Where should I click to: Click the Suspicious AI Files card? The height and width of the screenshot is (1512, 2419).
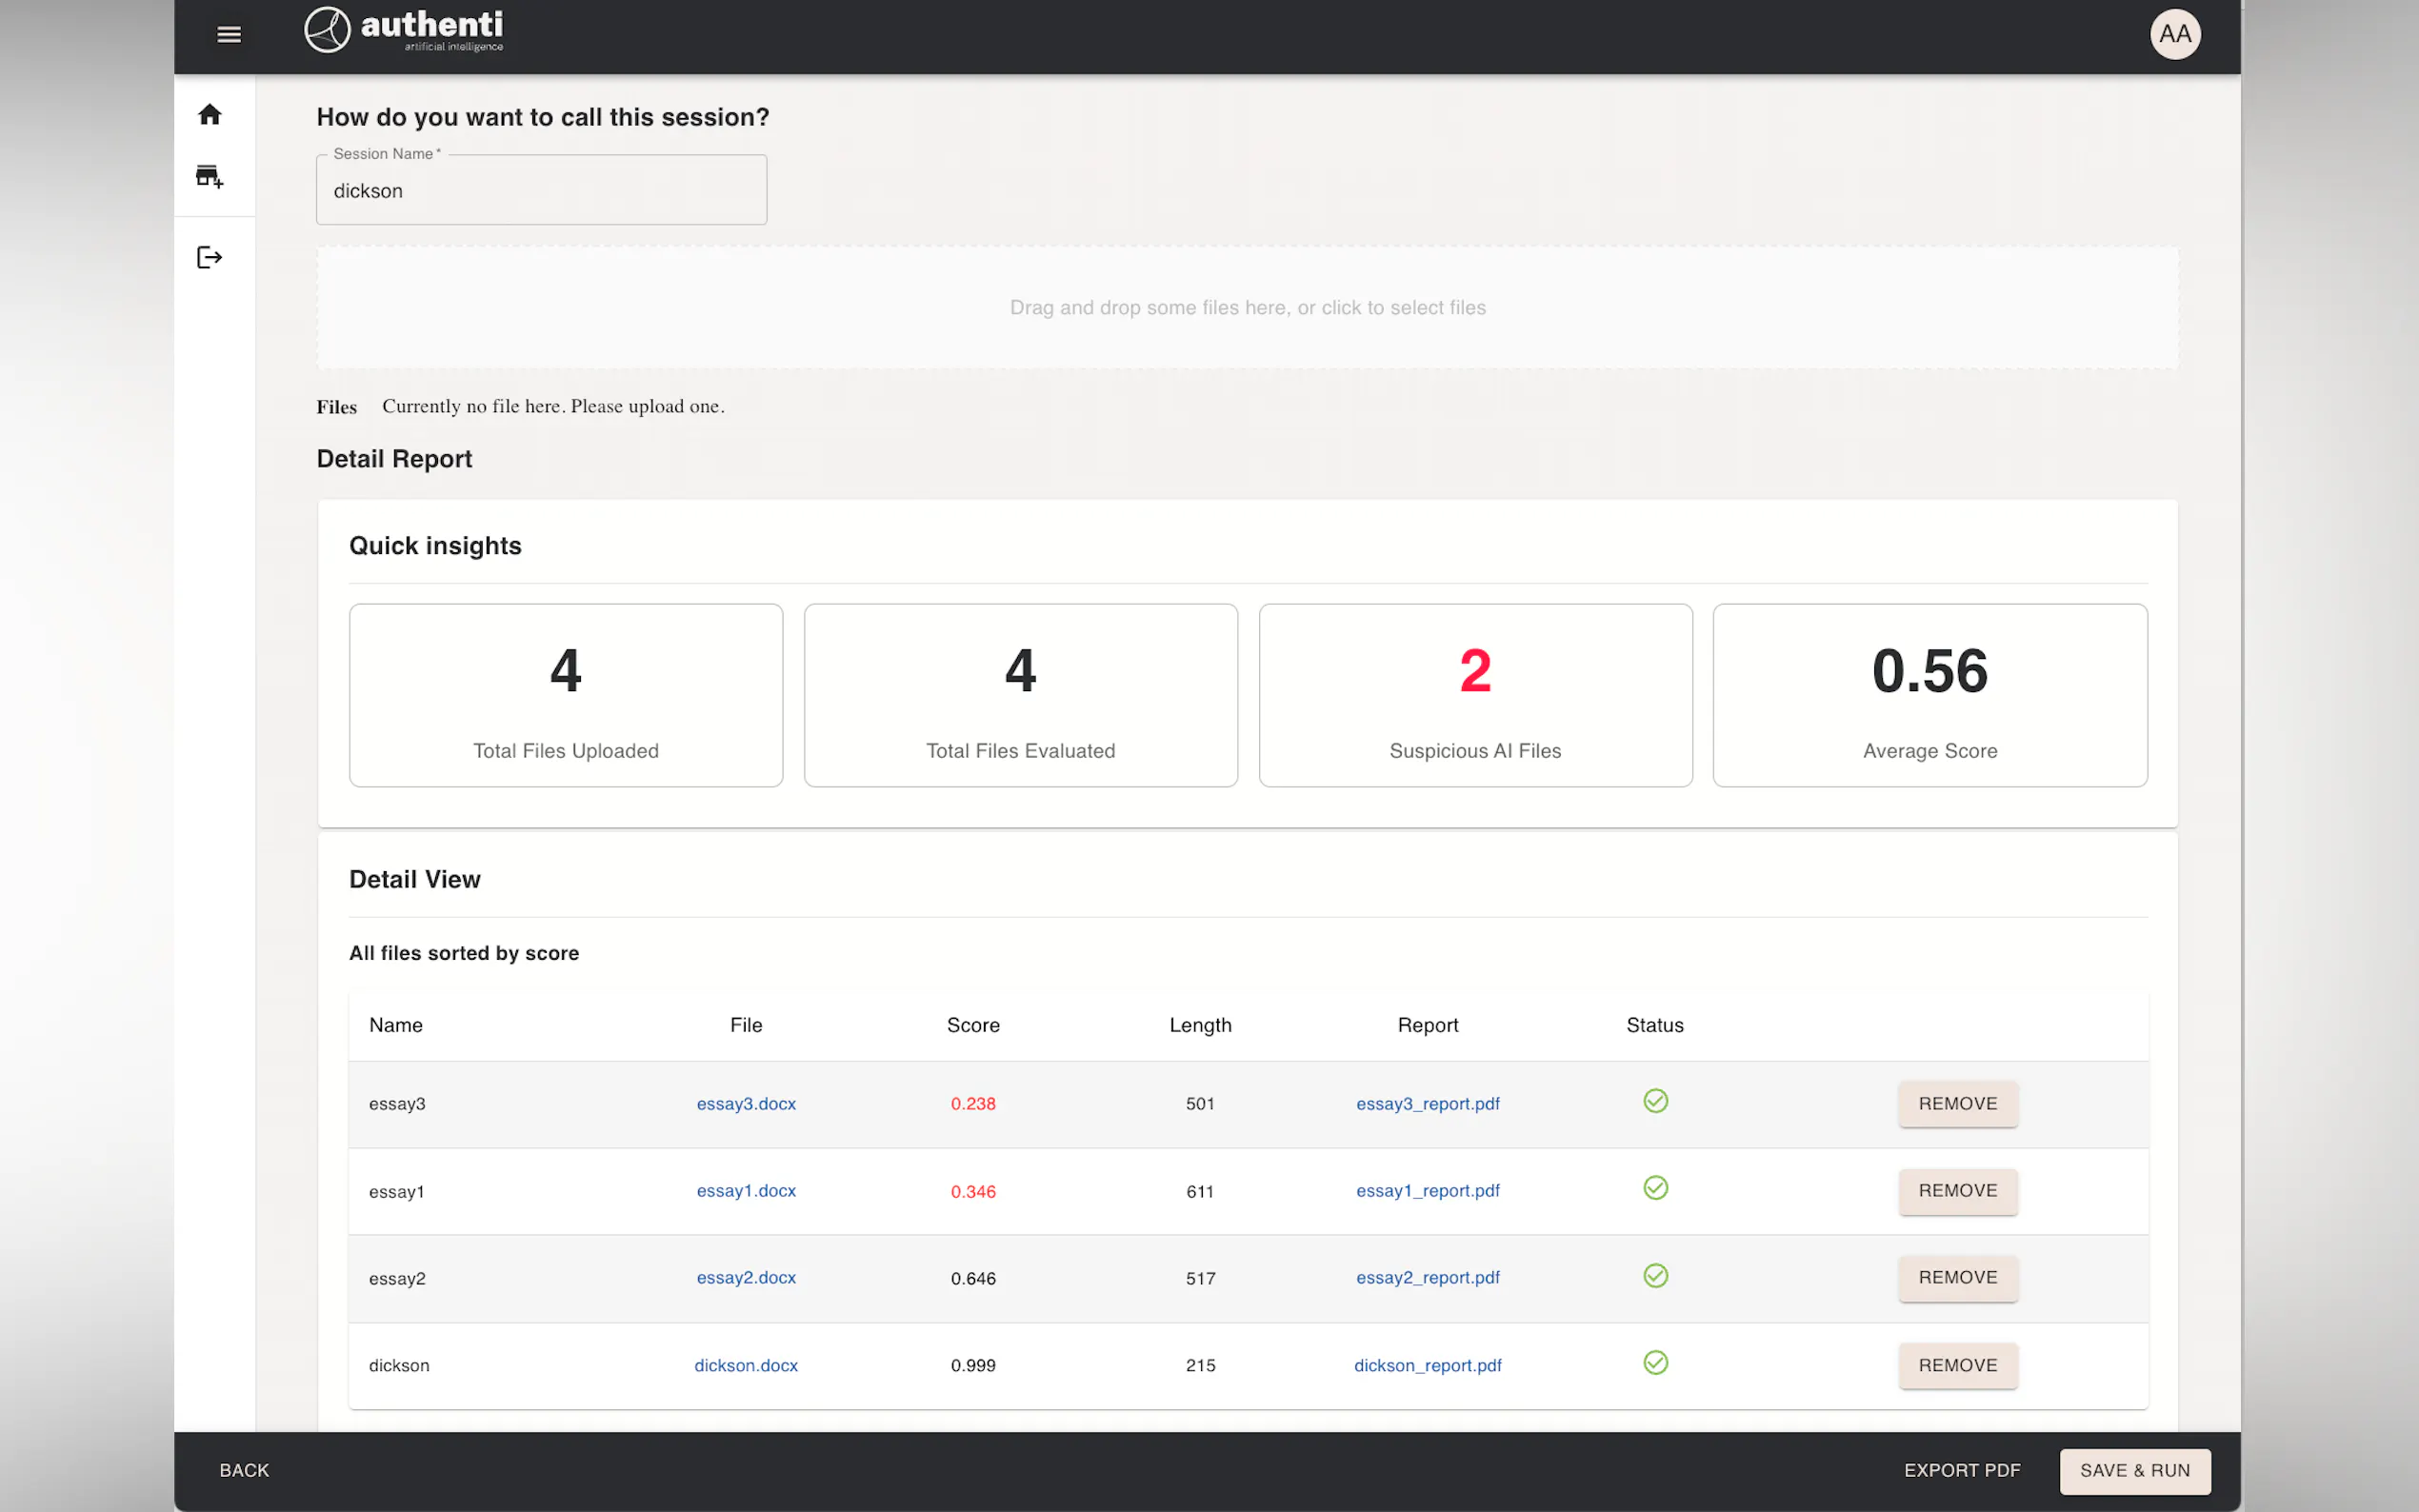coord(1475,695)
